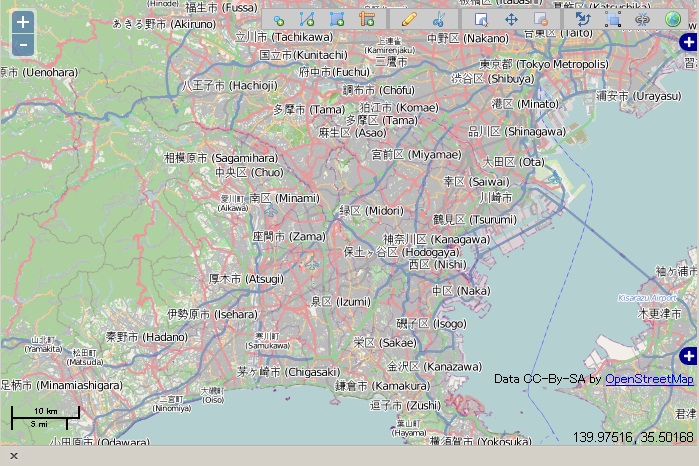
Task: Click the chain link icon
Action: 643,19
